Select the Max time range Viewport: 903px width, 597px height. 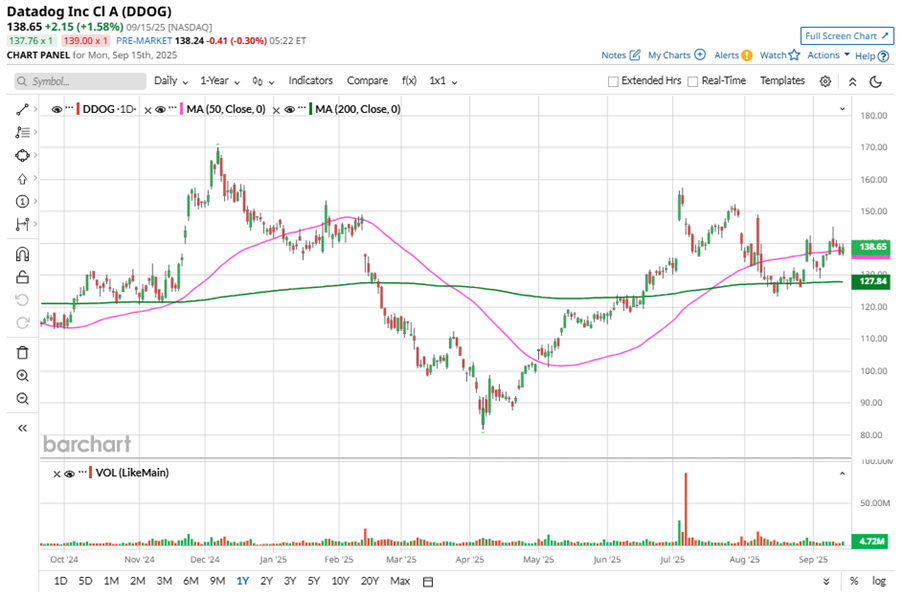pos(400,581)
